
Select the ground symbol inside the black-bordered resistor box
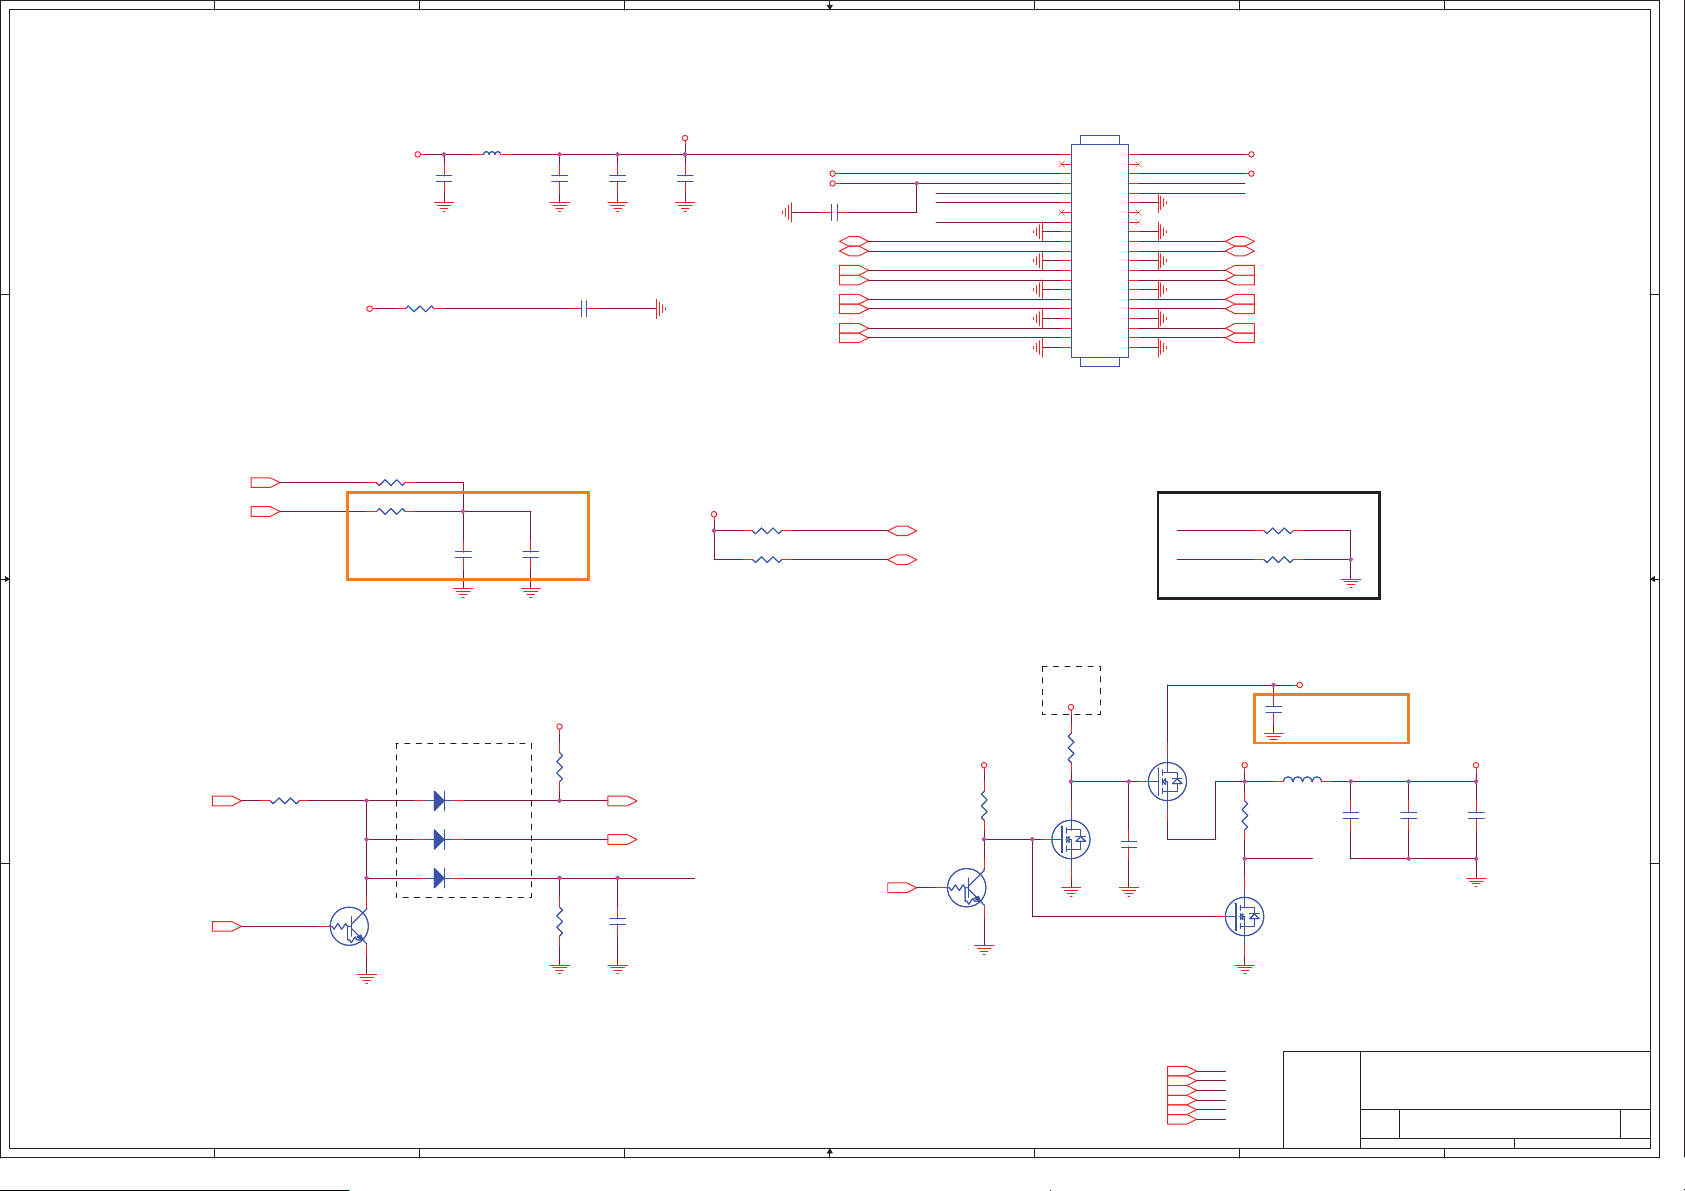tap(1351, 583)
